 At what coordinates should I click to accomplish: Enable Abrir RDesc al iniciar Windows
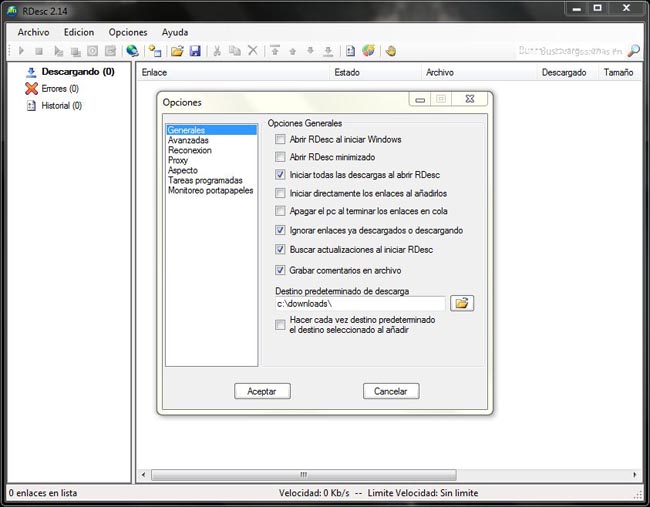tap(281, 140)
